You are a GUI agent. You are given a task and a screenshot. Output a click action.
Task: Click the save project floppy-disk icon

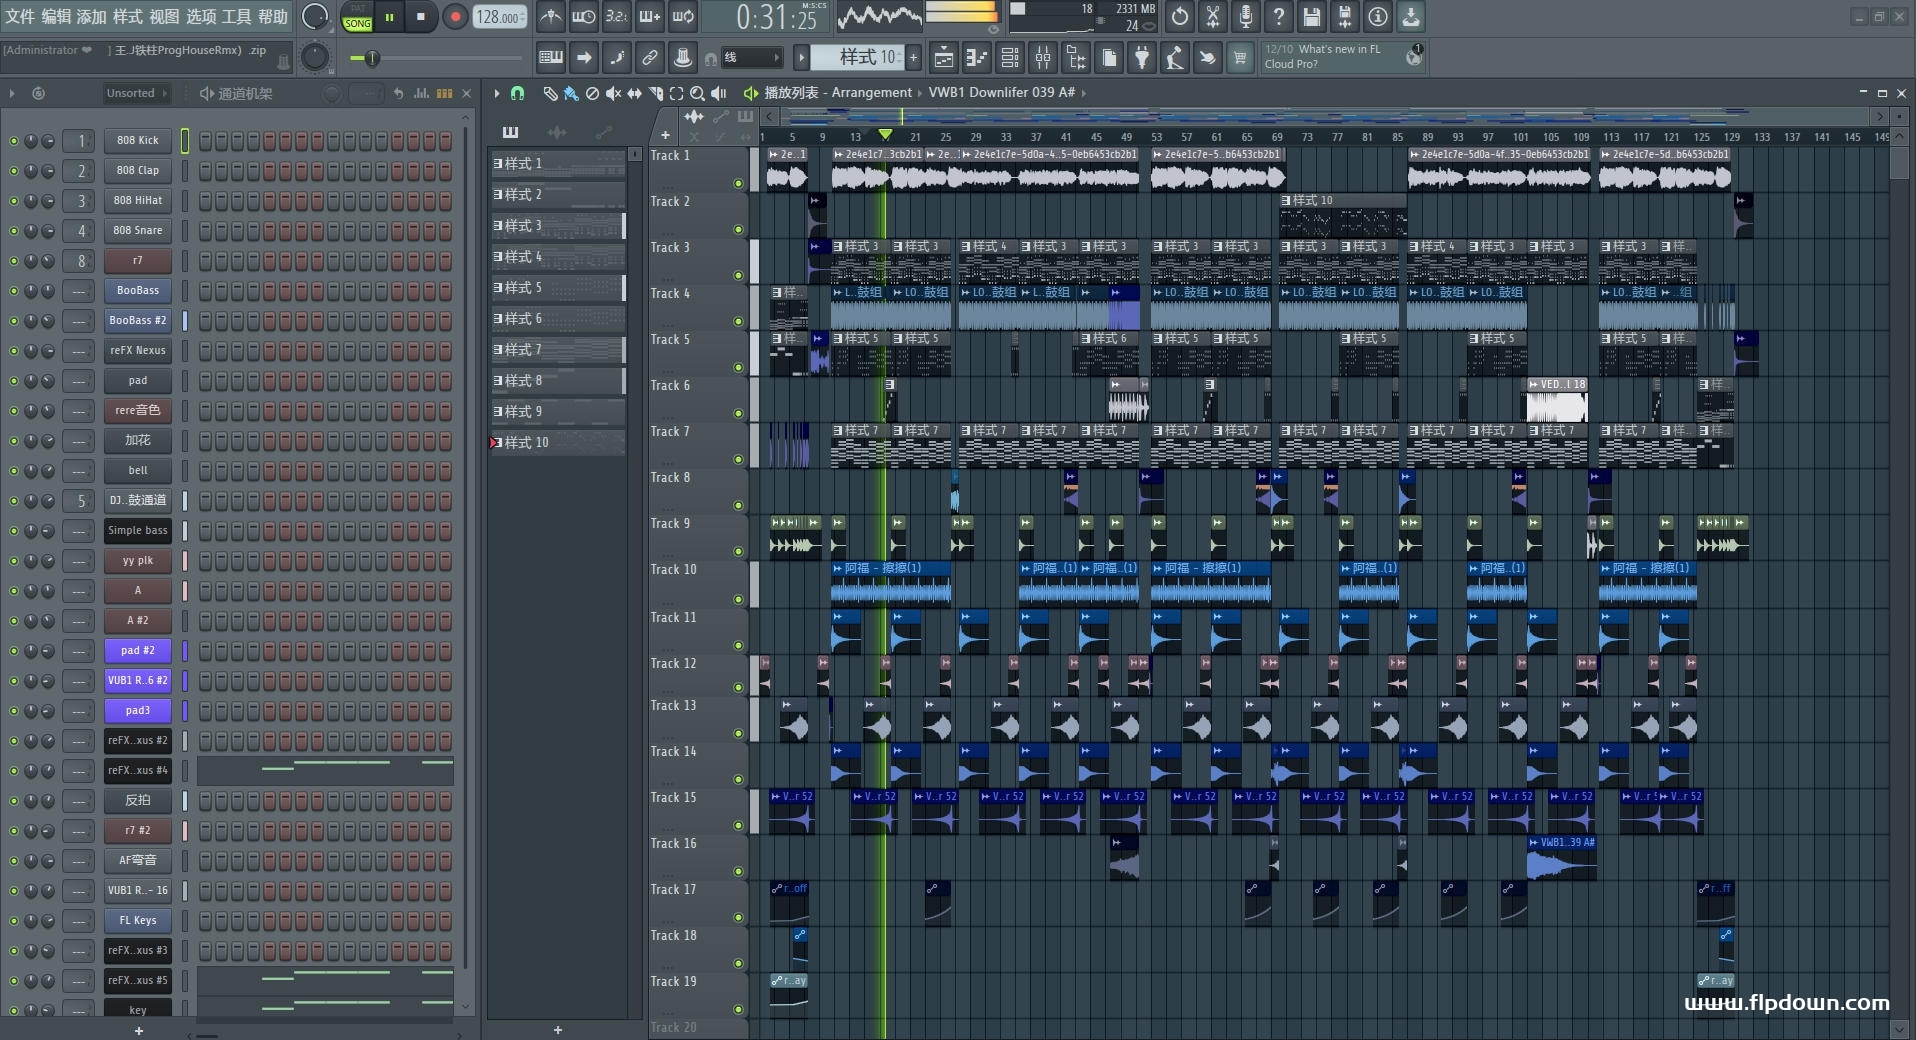click(x=1311, y=17)
